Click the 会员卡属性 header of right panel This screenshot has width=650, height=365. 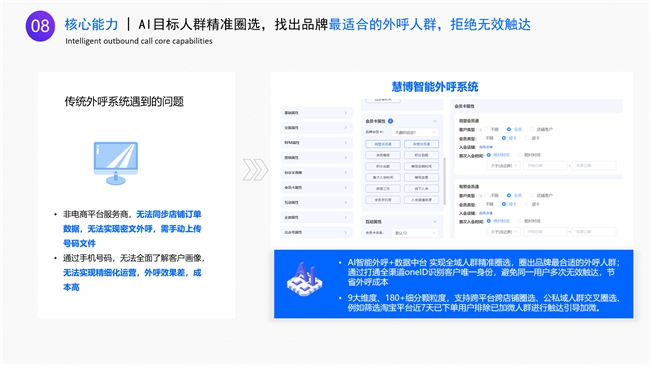tap(536, 106)
